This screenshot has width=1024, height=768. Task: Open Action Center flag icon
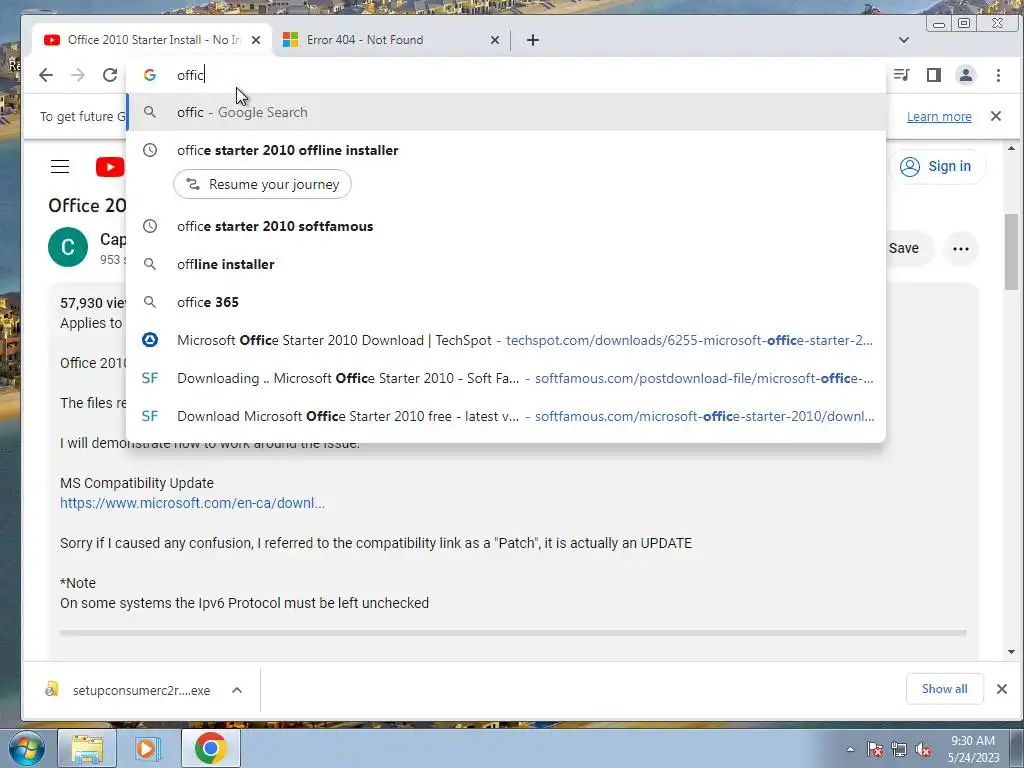pyautogui.click(x=874, y=749)
